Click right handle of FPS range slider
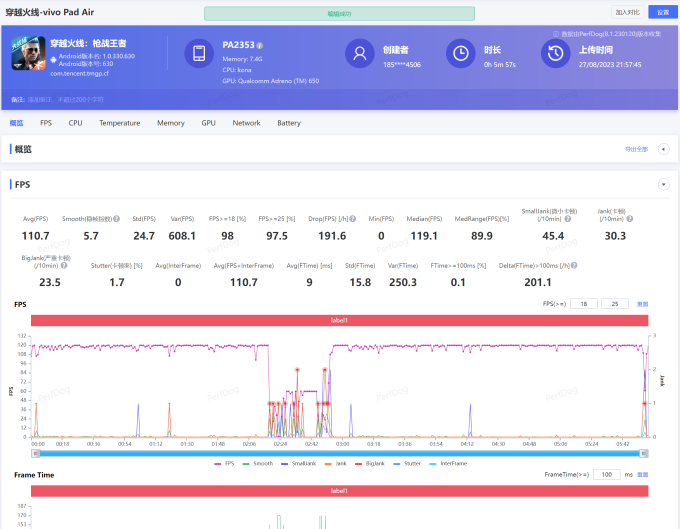This screenshot has height=529, width=680. tap(644, 454)
